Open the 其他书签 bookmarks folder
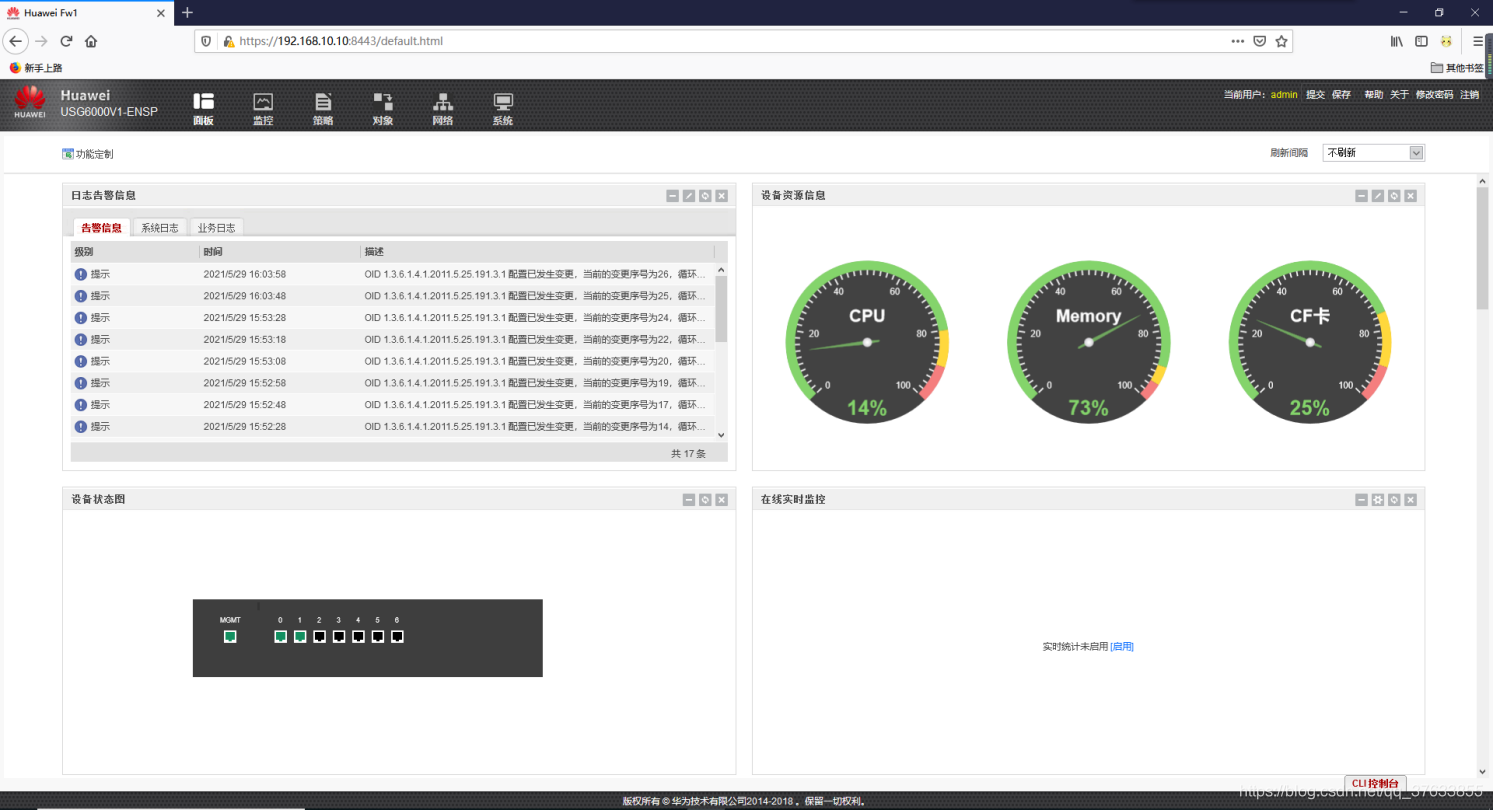 click(x=1457, y=68)
